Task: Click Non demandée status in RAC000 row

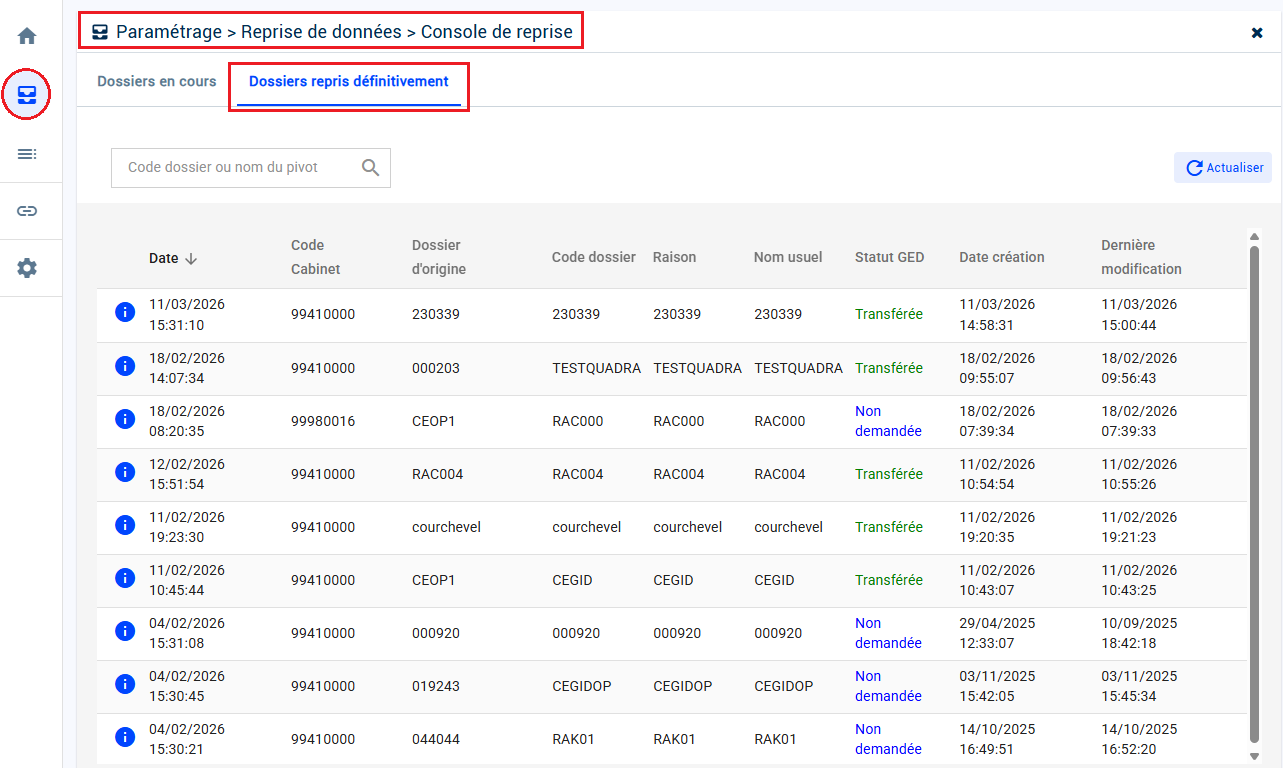Action: 888,421
